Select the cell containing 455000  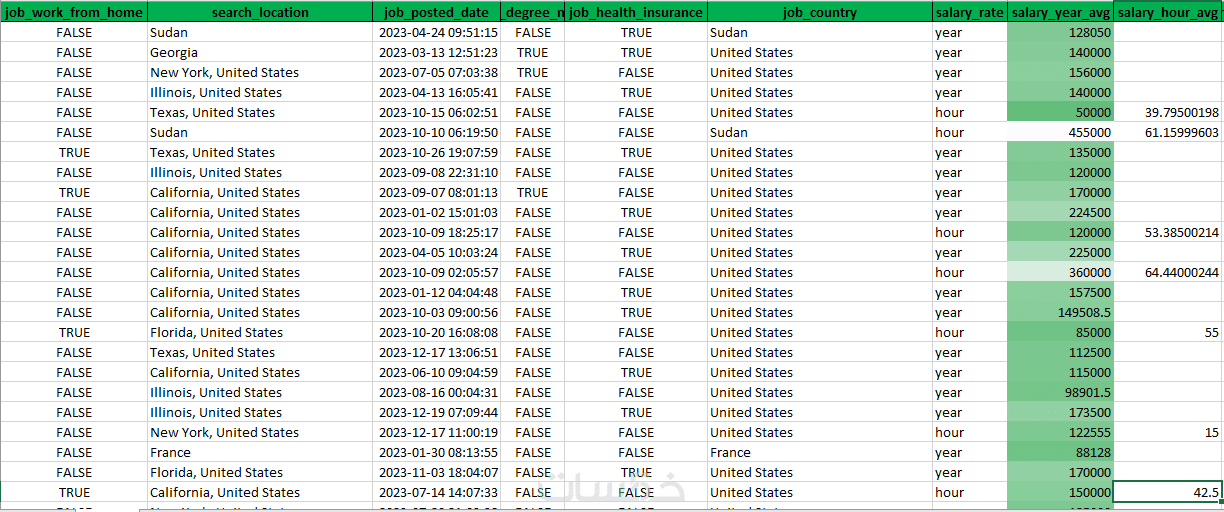1060,133
